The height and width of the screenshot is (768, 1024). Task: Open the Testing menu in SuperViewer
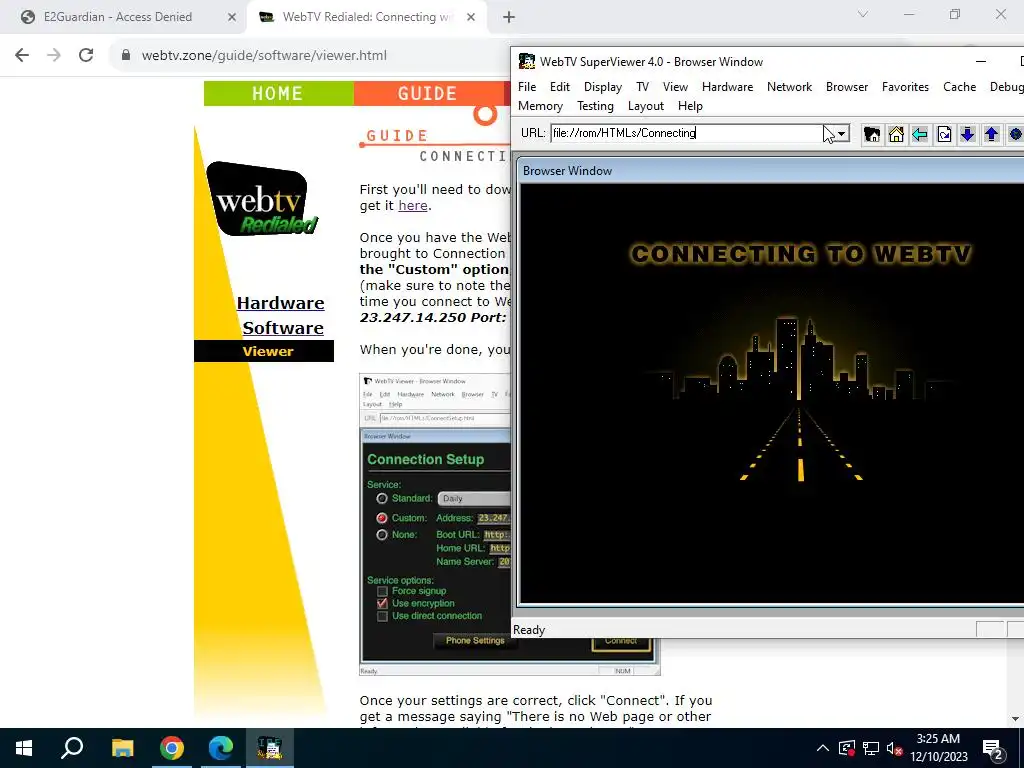click(x=595, y=106)
